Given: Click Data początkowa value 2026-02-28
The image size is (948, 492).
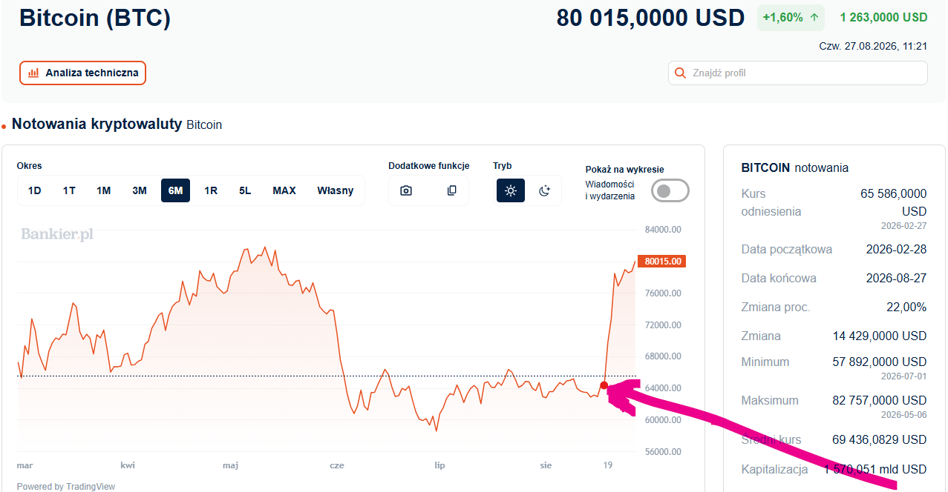Looking at the screenshot, I should coord(896,249).
